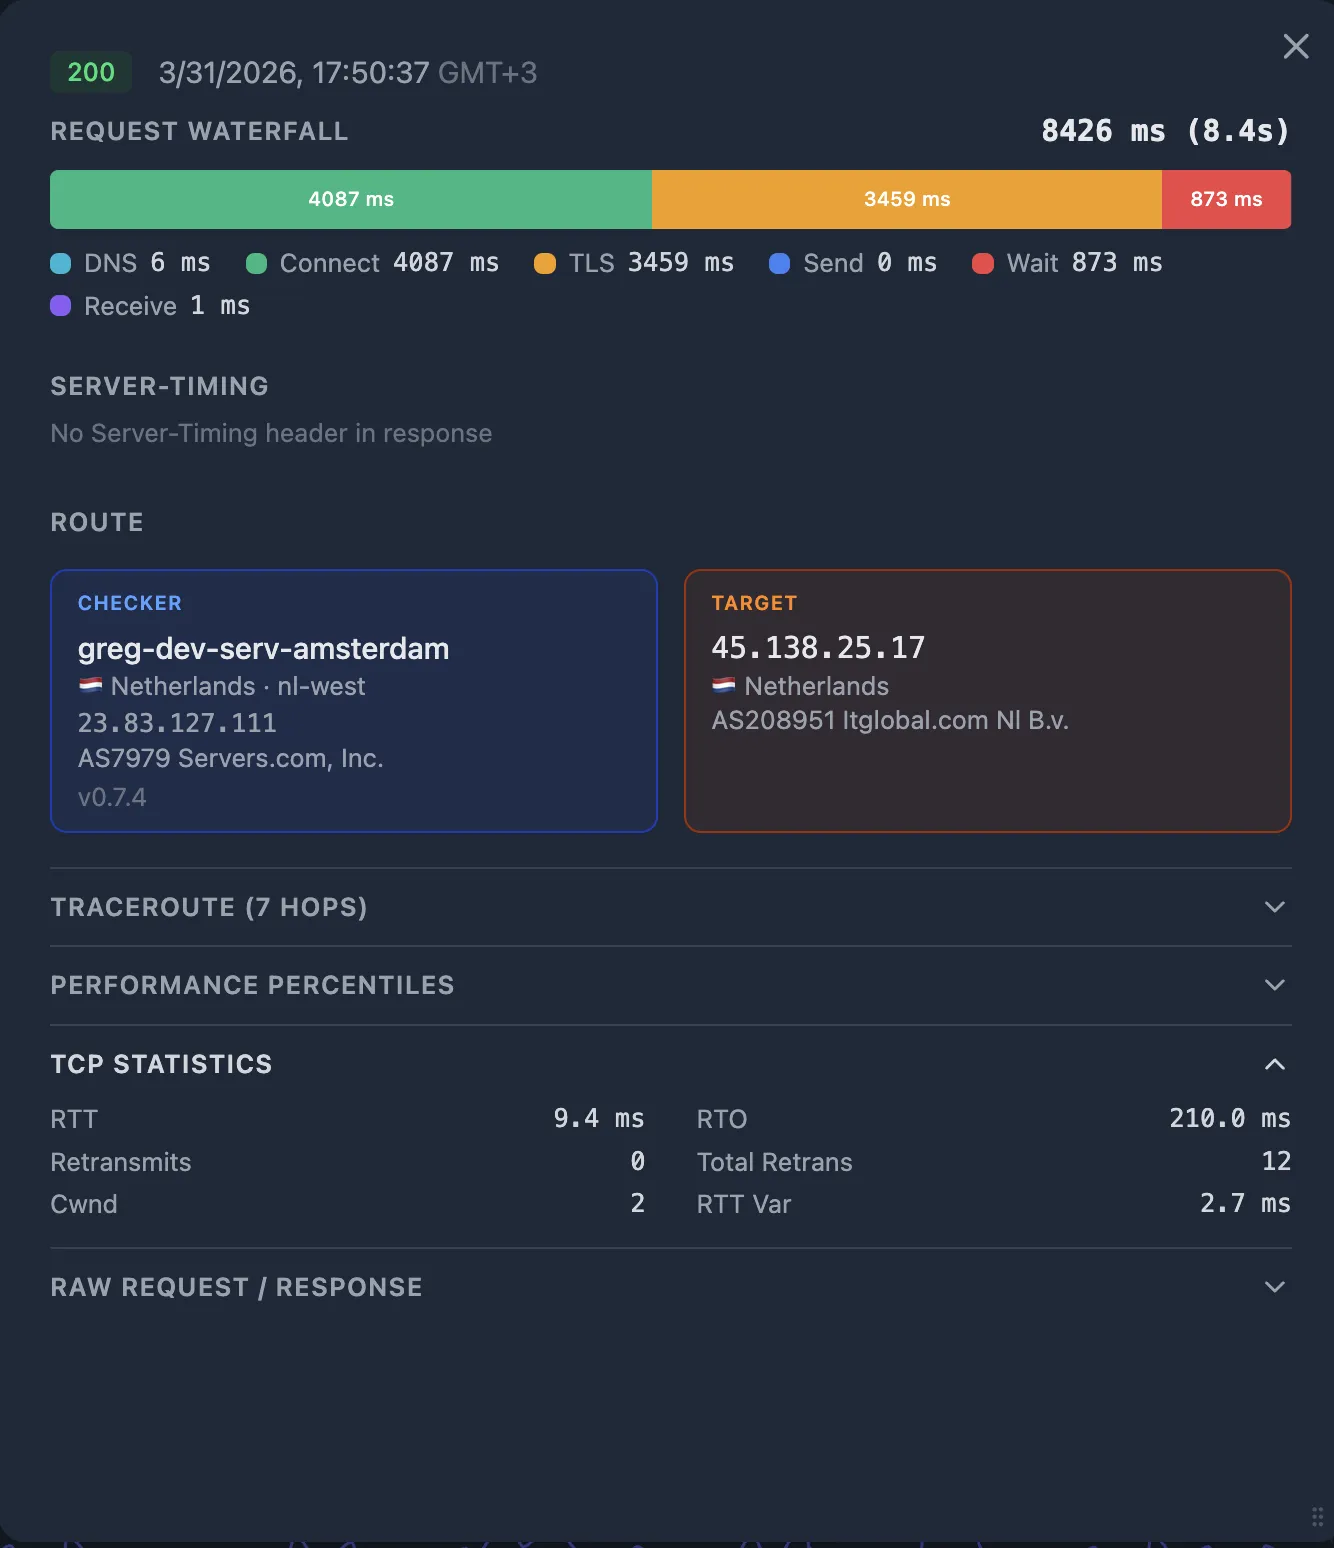Click the green Connect legend dot
Viewport: 1334px width, 1548px height.
click(256, 263)
